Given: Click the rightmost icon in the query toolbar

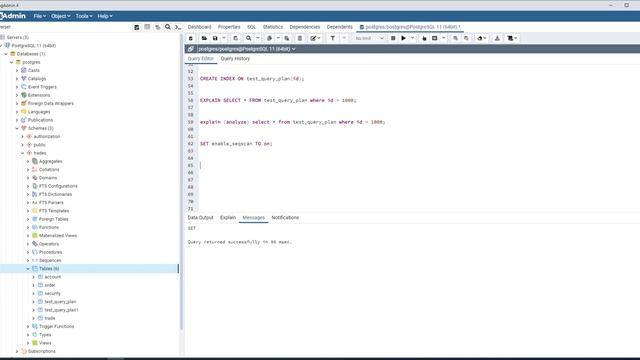Looking at the screenshot, I should (x=512, y=38).
